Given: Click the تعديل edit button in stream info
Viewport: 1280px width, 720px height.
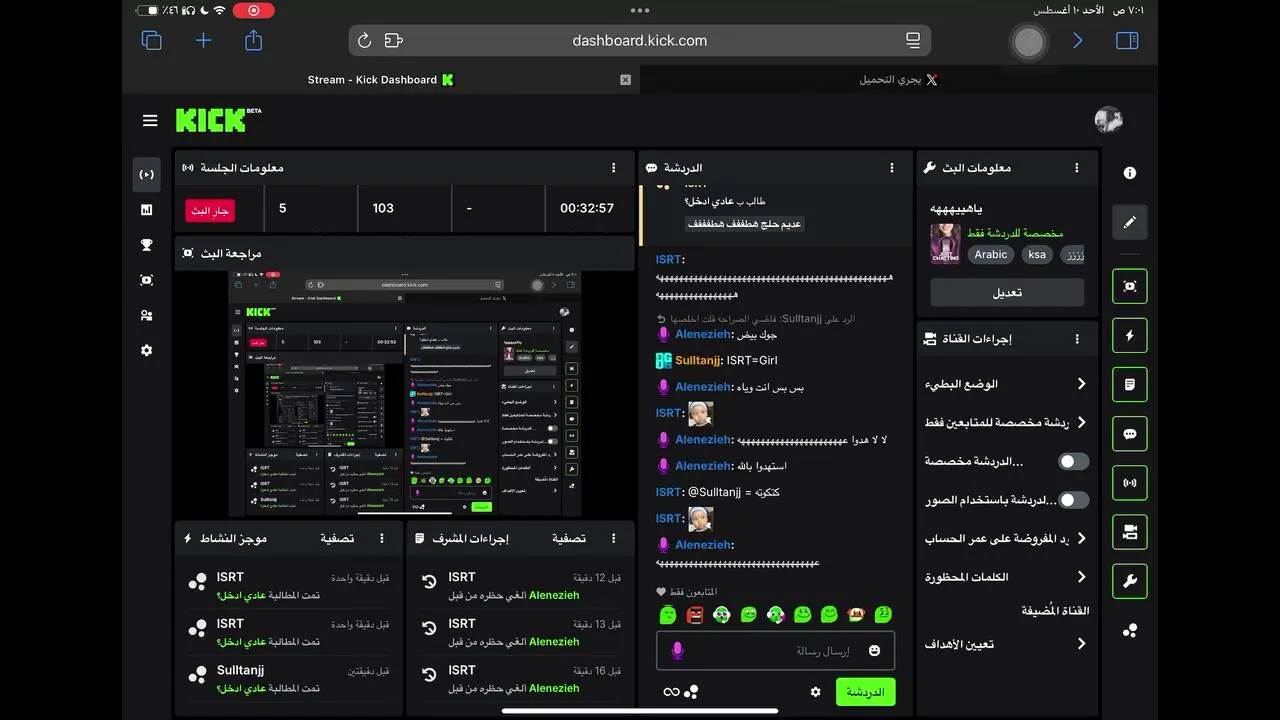Looking at the screenshot, I should [x=1007, y=292].
